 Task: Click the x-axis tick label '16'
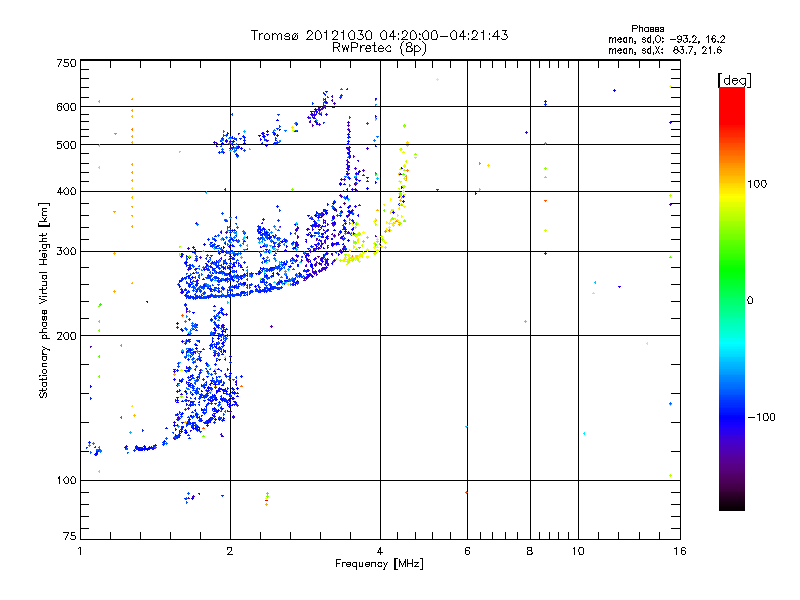pos(680,551)
